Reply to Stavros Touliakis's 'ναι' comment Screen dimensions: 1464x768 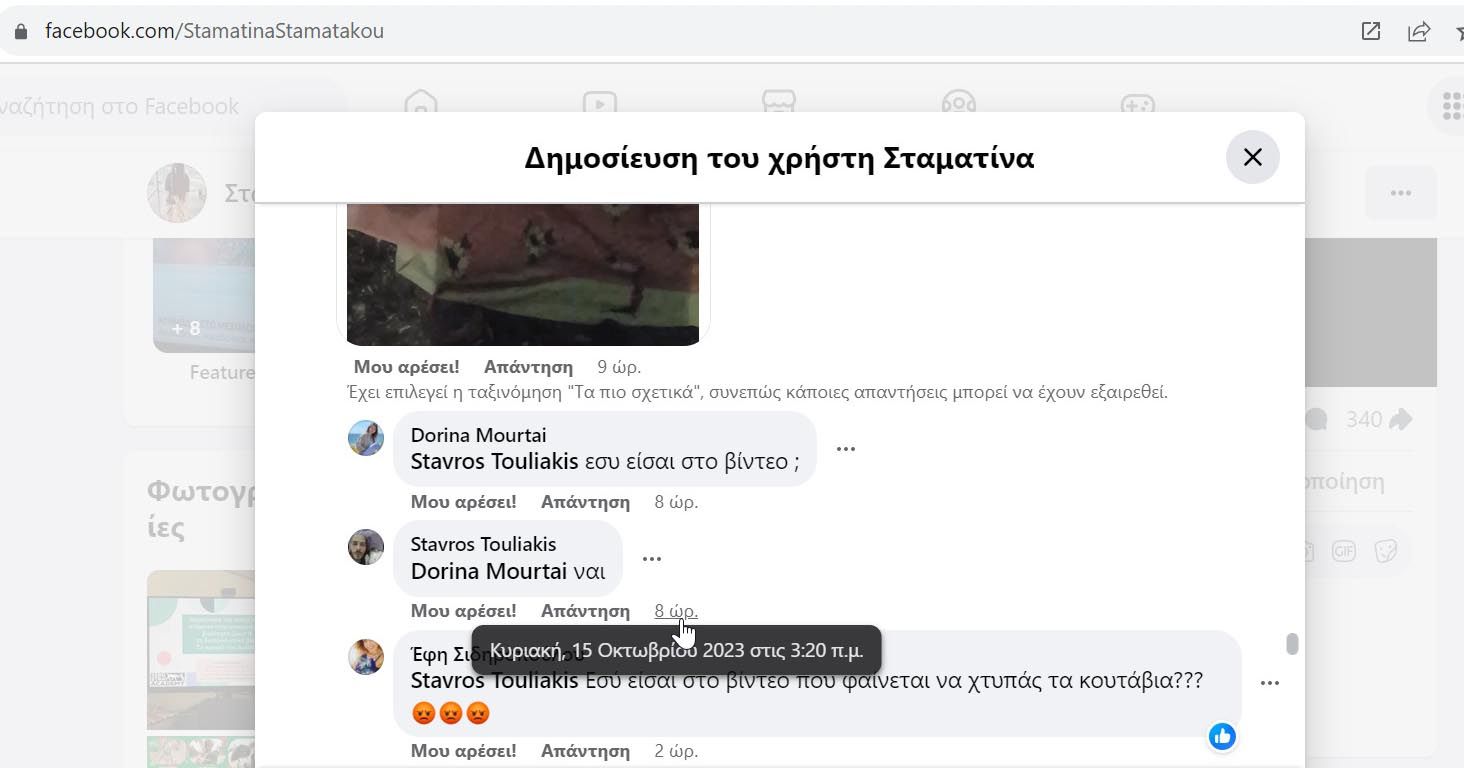[x=585, y=611]
